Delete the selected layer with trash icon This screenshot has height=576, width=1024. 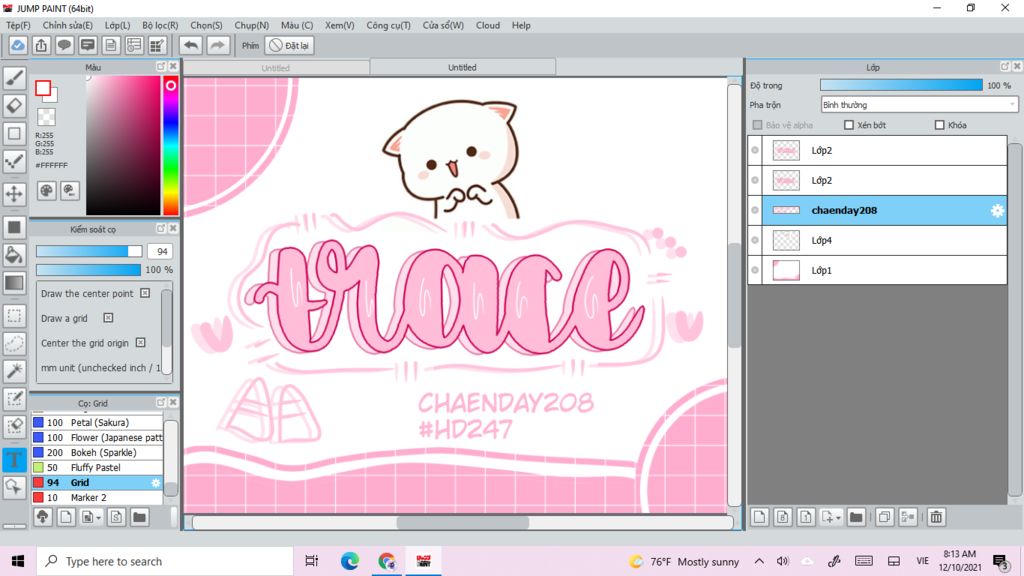[936, 517]
